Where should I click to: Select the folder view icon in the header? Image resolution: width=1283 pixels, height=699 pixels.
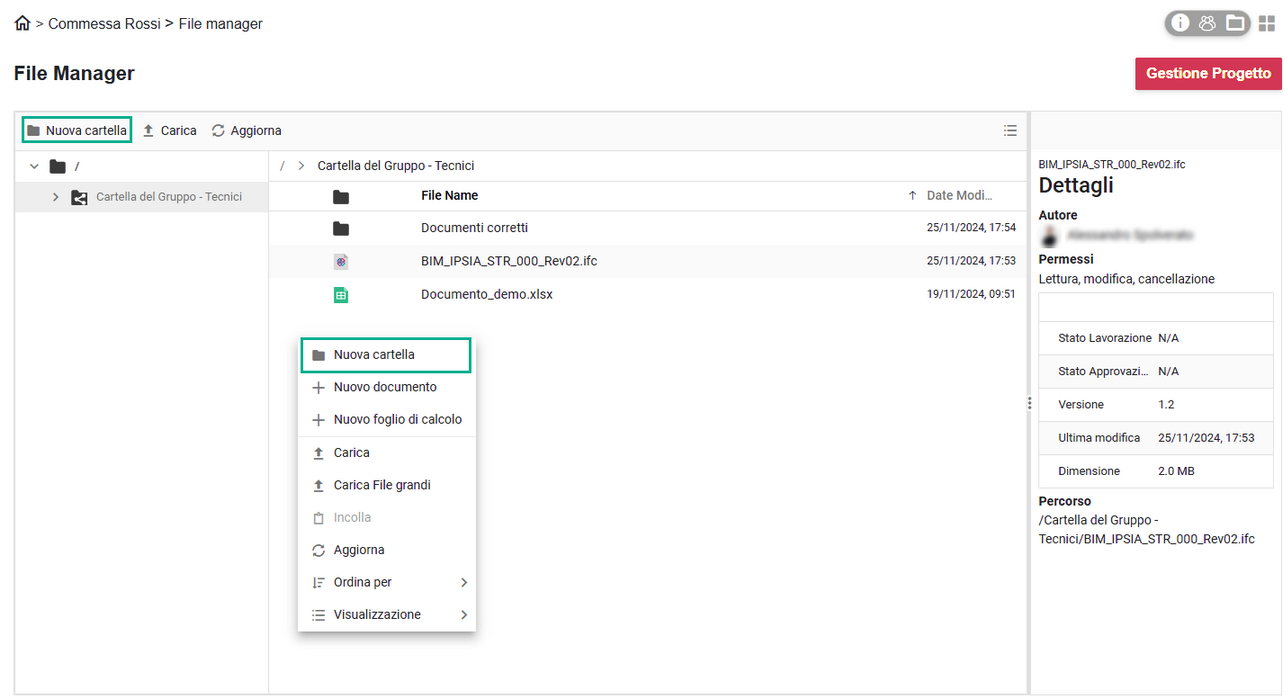pyautogui.click(x=1234, y=23)
